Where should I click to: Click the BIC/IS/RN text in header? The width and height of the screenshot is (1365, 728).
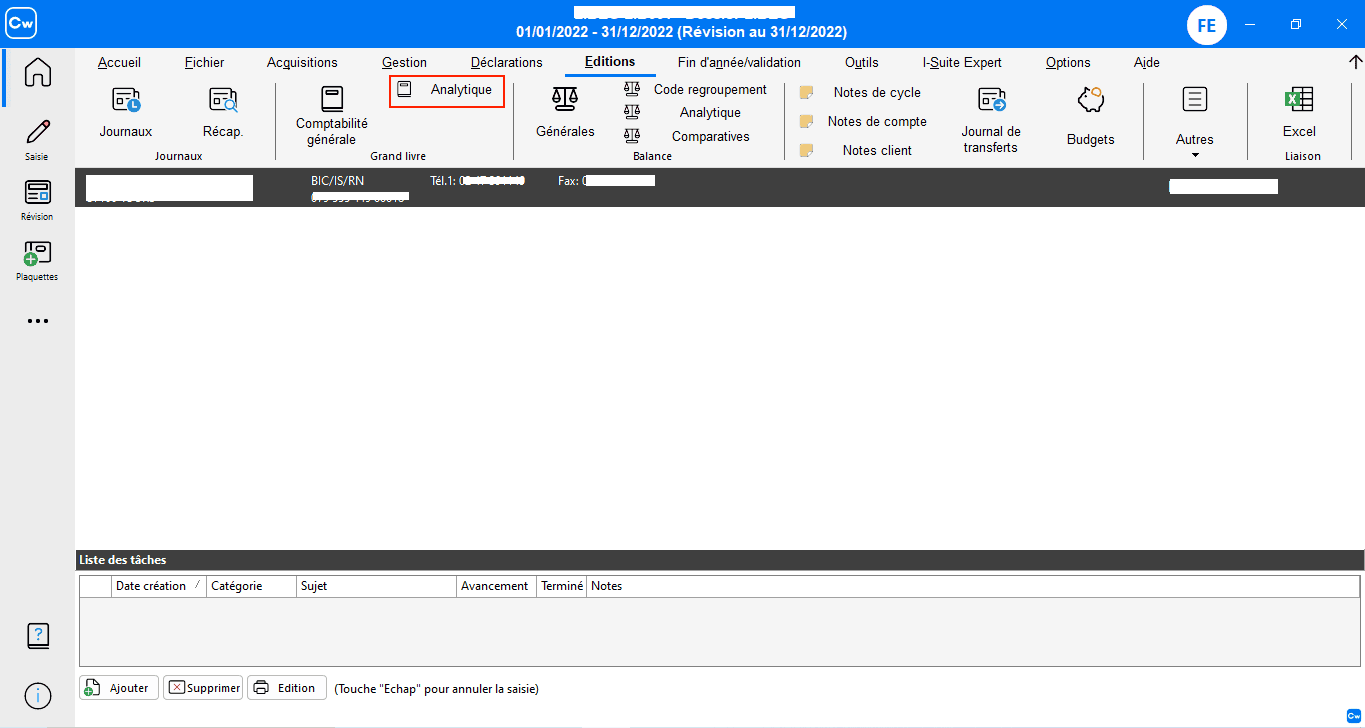click(338, 180)
